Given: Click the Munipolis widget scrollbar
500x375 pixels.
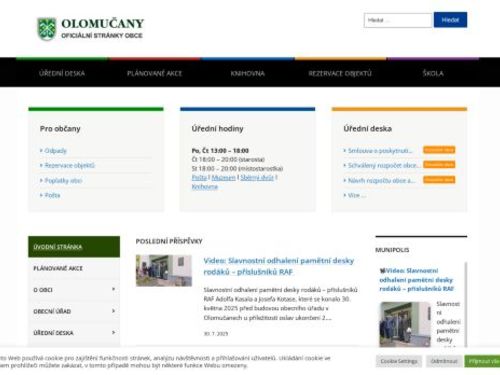Looking at the screenshot, I should tap(466, 305).
